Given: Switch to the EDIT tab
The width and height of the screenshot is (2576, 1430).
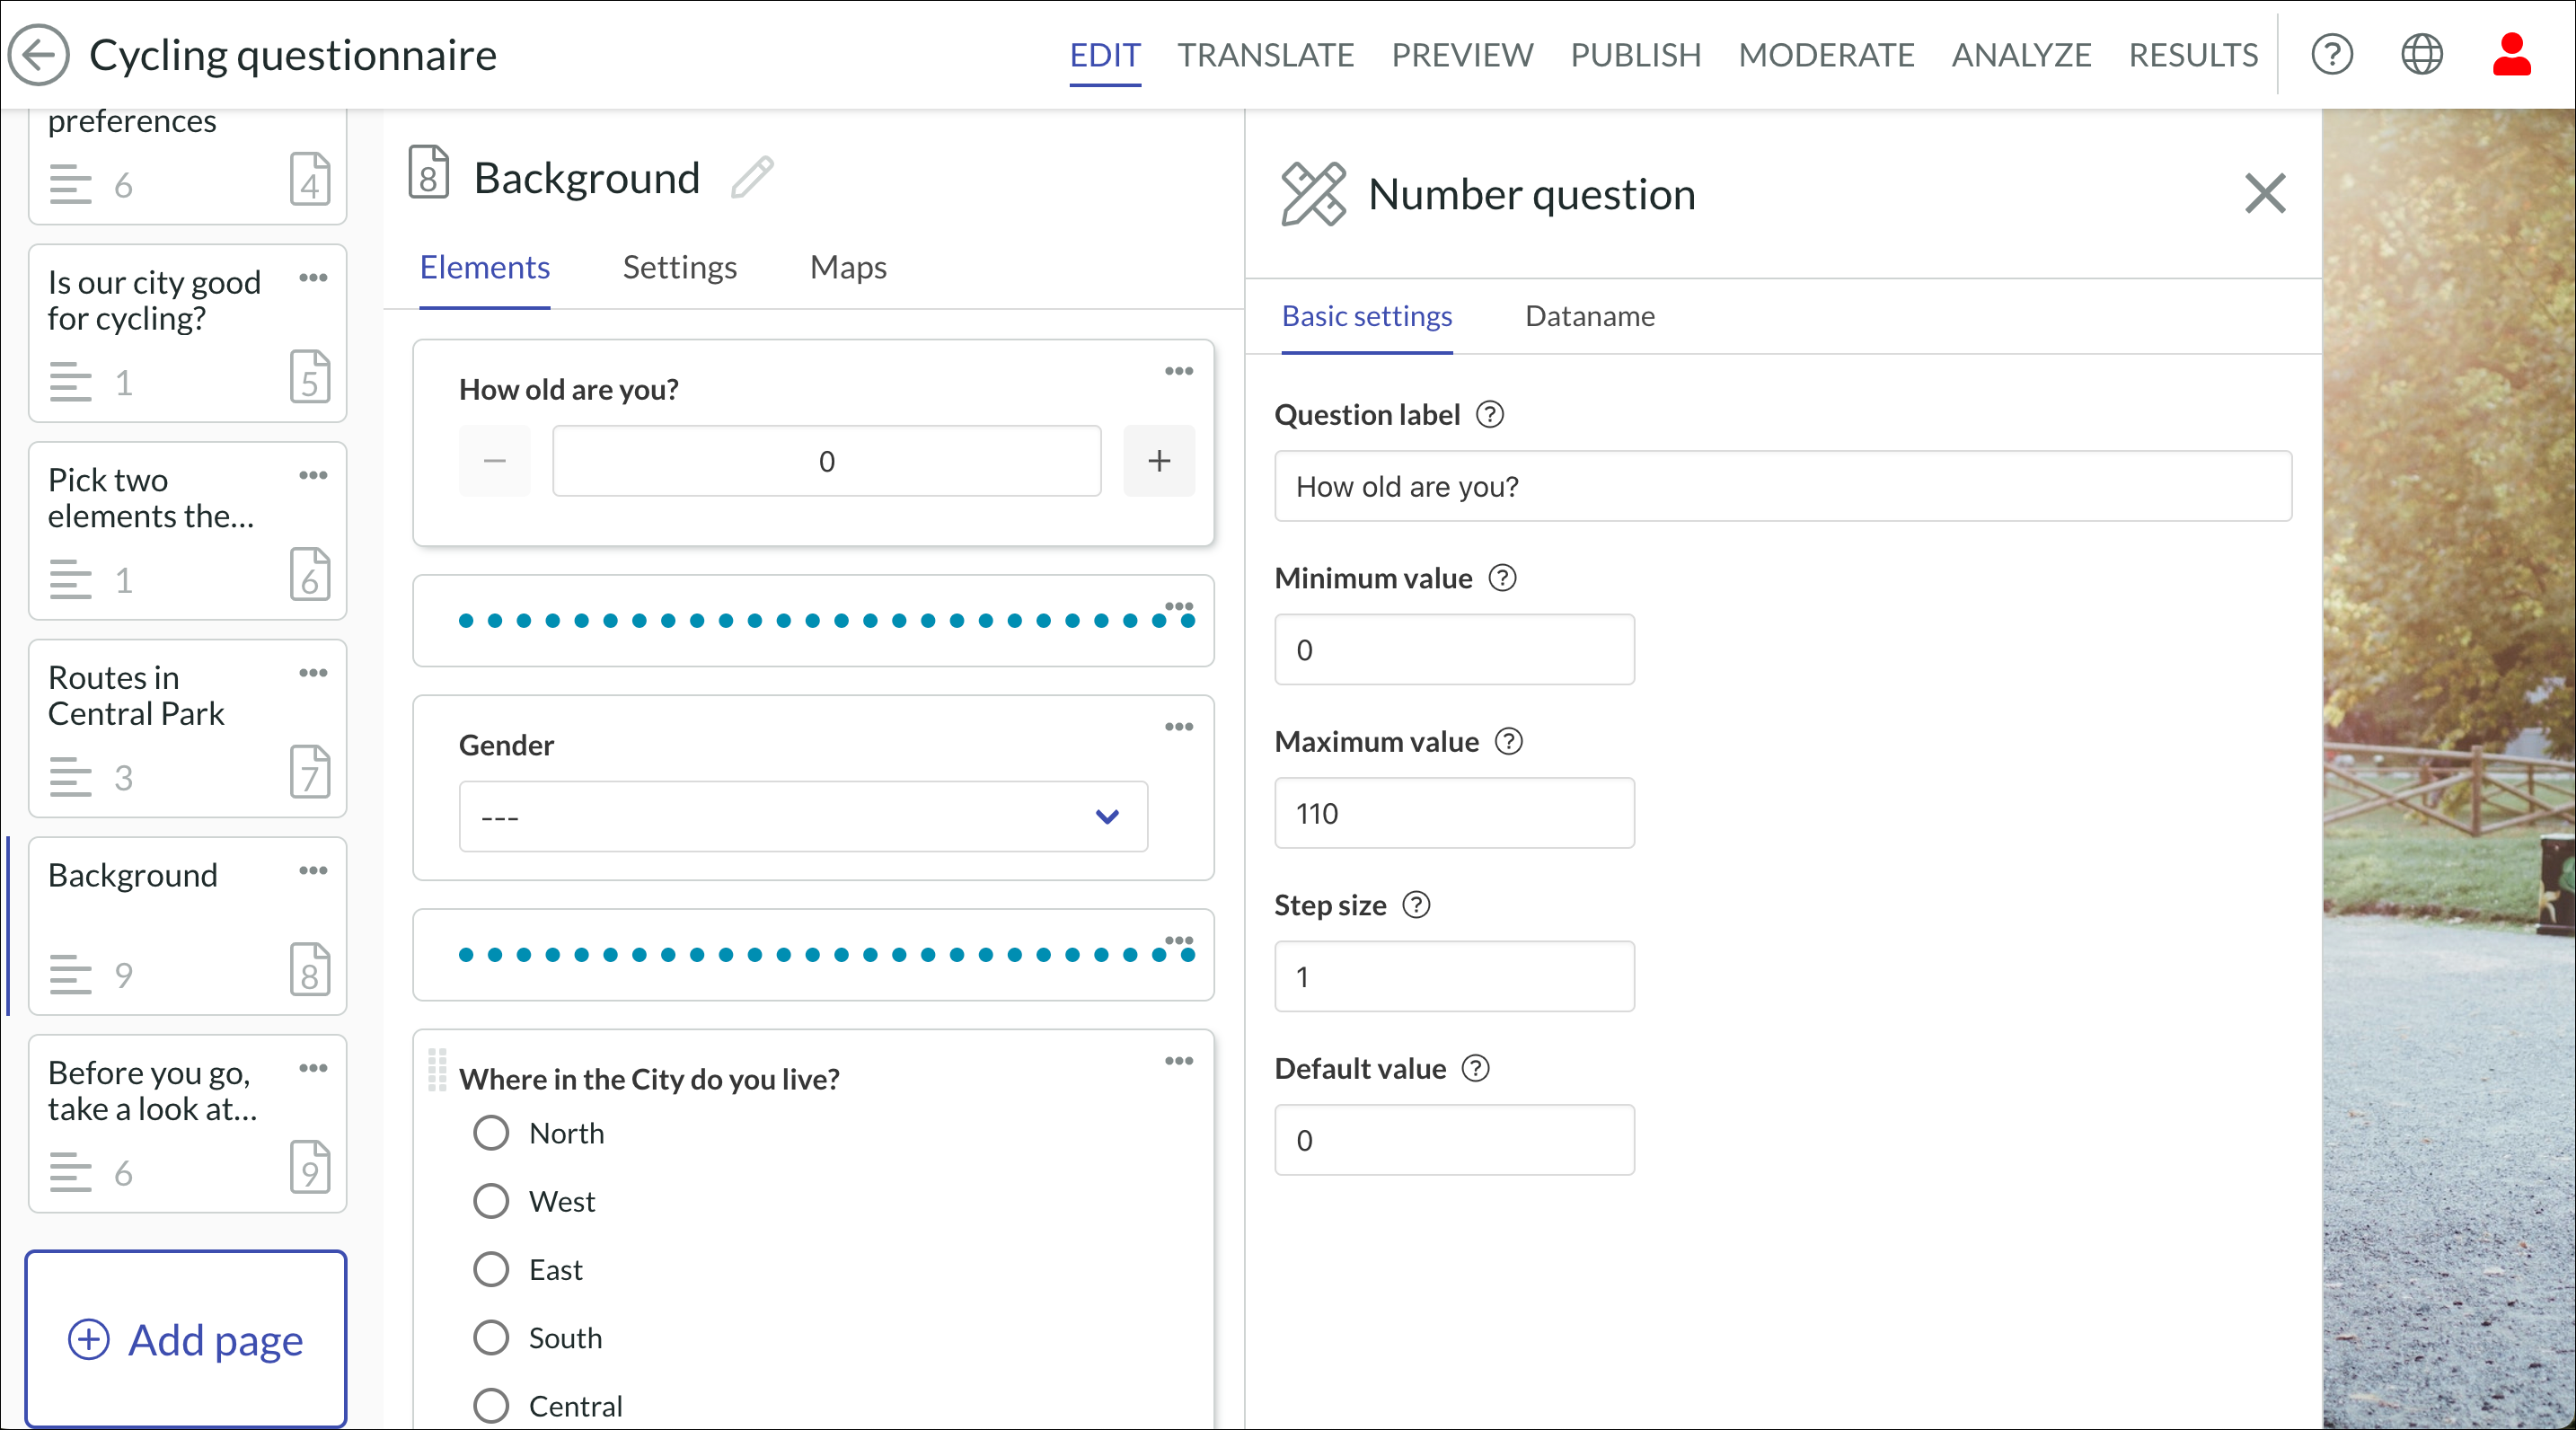Looking at the screenshot, I should coord(1105,54).
